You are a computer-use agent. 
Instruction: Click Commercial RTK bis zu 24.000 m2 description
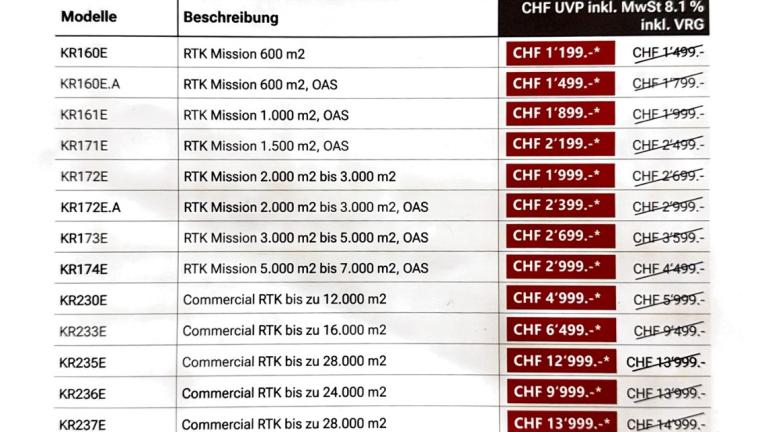(284, 393)
